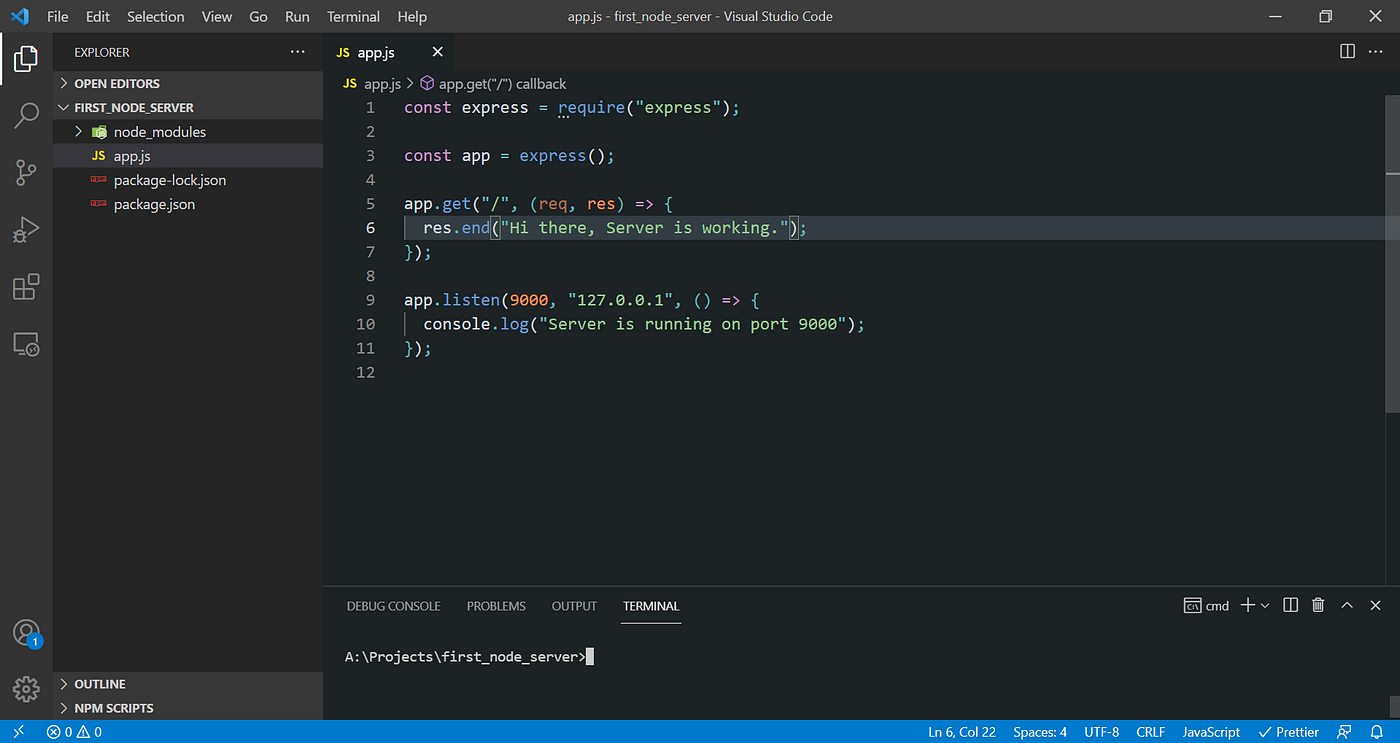Open the new terminal dropdown arrow
Image resolution: width=1400 pixels, height=743 pixels.
click(1265, 605)
